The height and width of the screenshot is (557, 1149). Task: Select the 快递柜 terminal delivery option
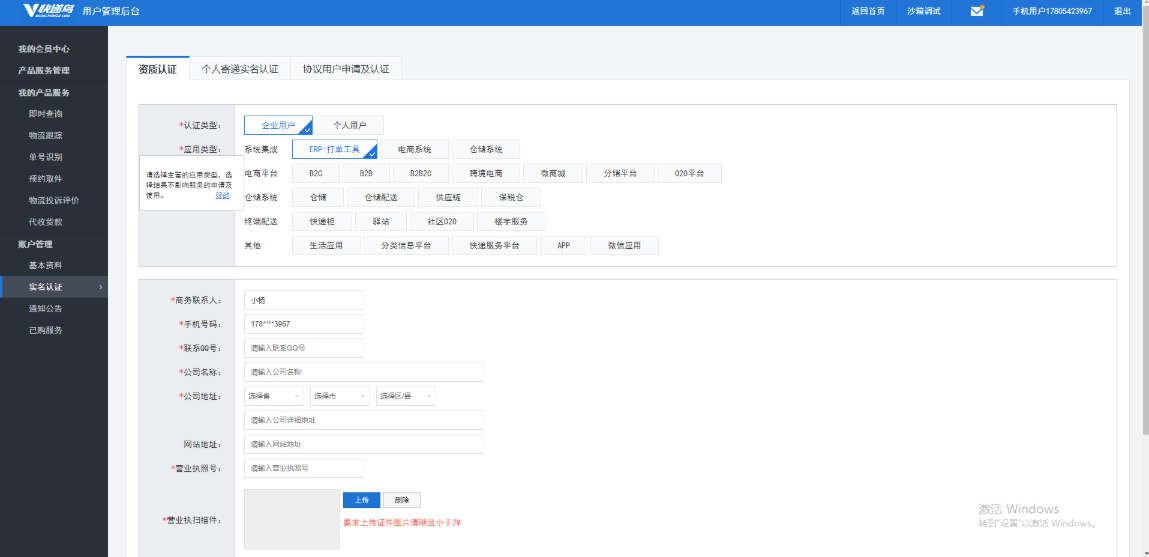click(321, 221)
